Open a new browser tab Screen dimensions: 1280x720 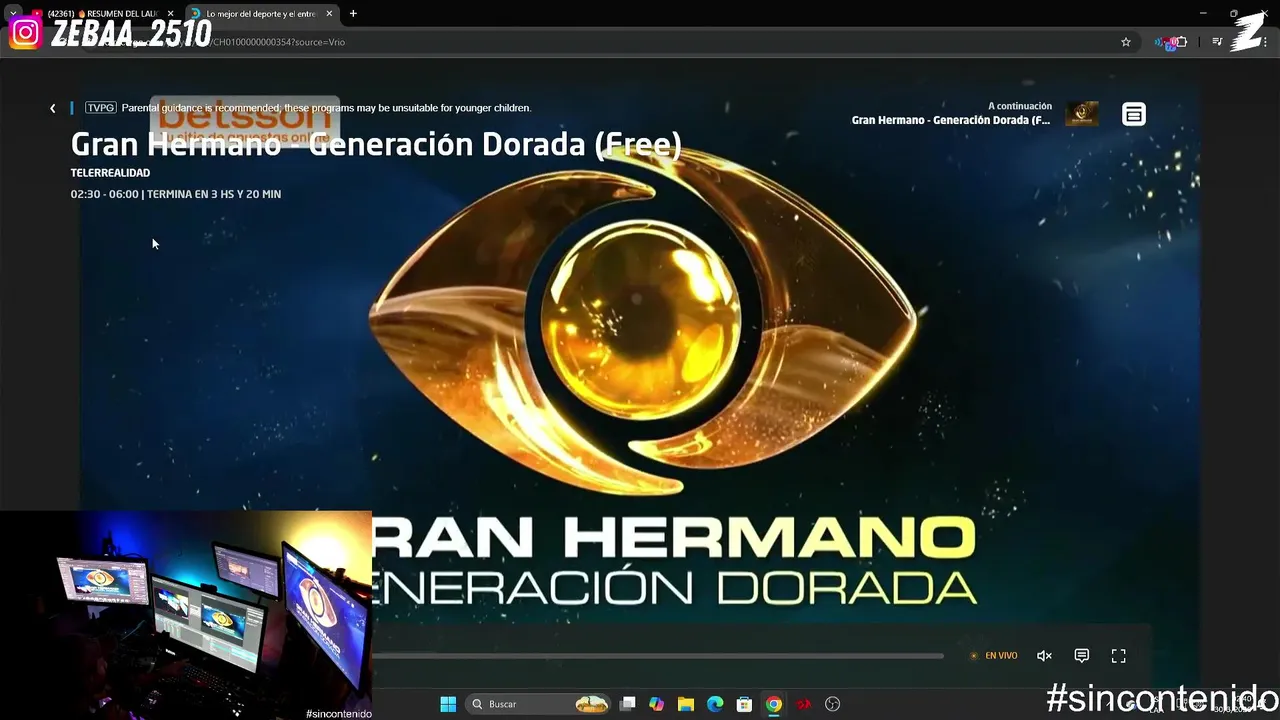tap(353, 14)
